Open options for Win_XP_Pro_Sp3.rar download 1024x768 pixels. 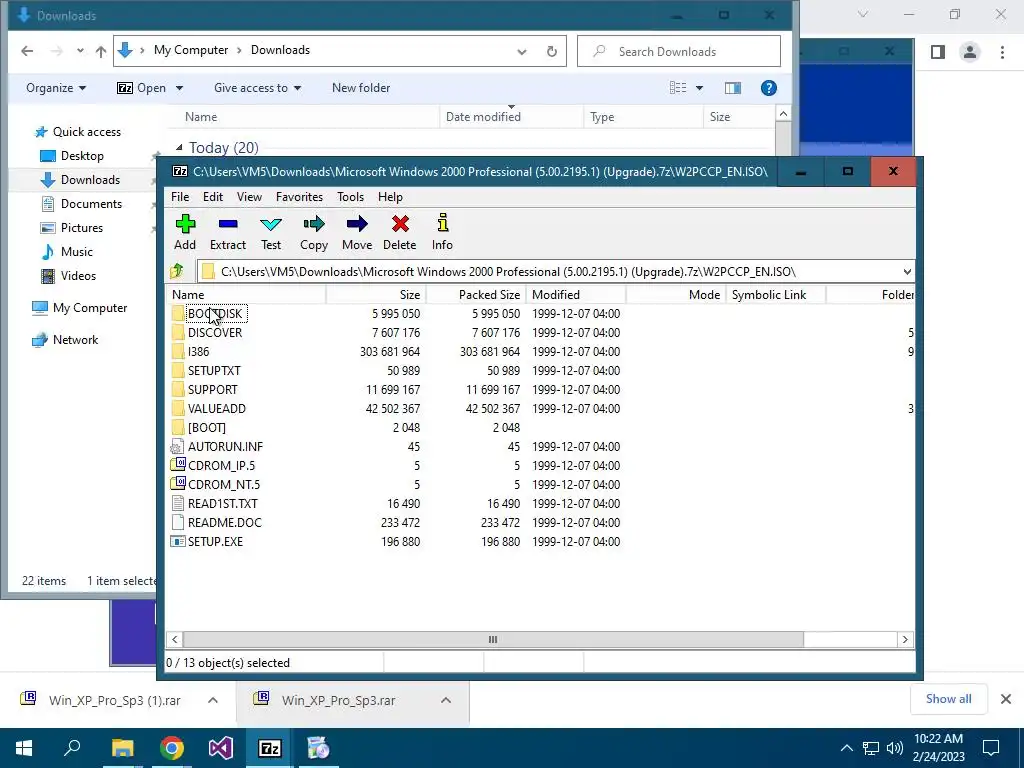click(x=446, y=700)
